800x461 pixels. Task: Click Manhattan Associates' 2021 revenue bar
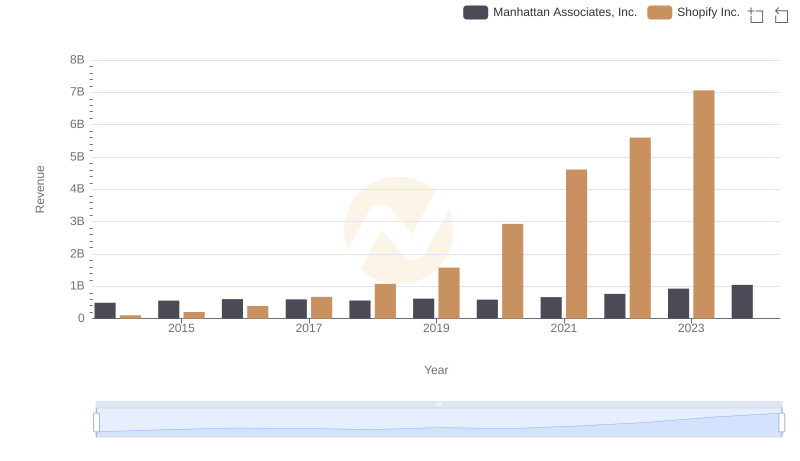pyautogui.click(x=551, y=308)
